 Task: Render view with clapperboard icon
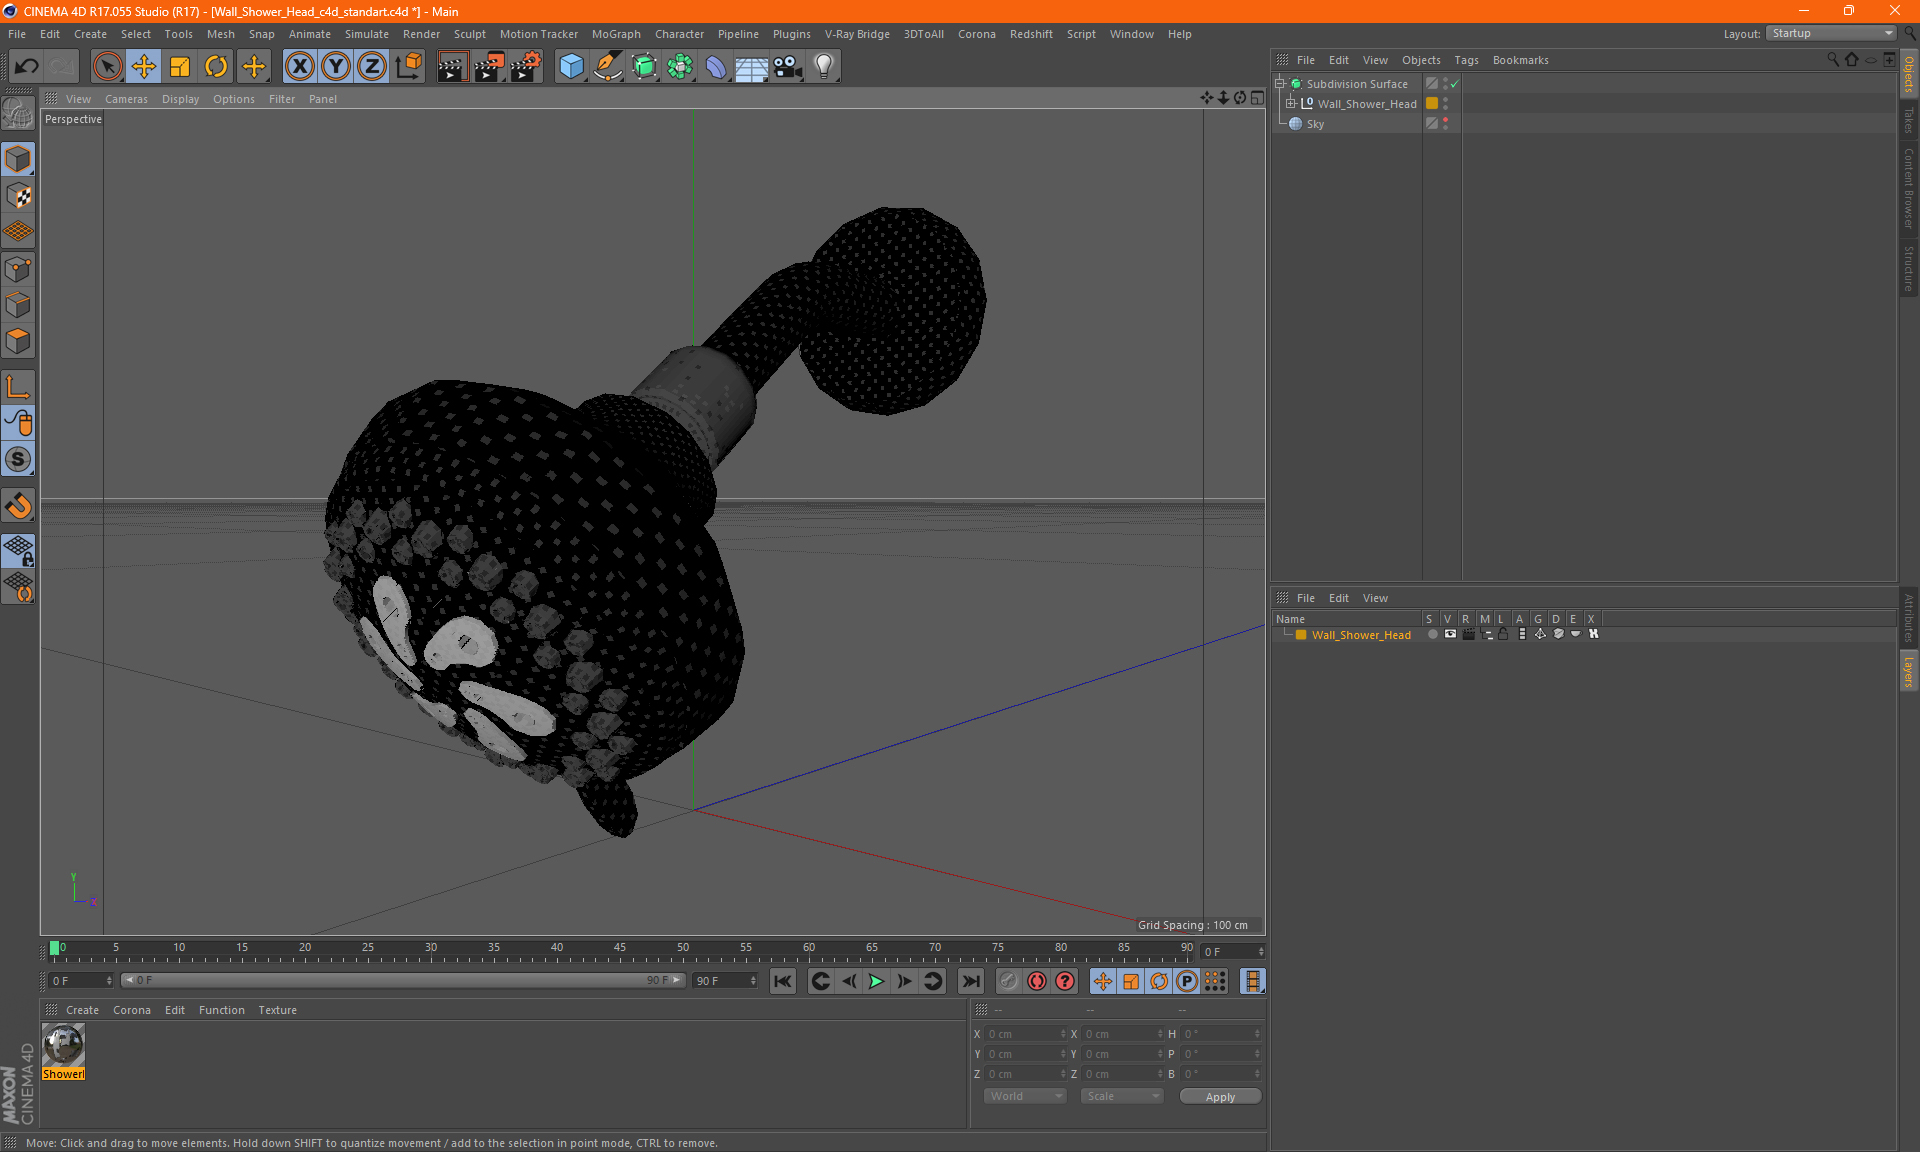(452, 66)
